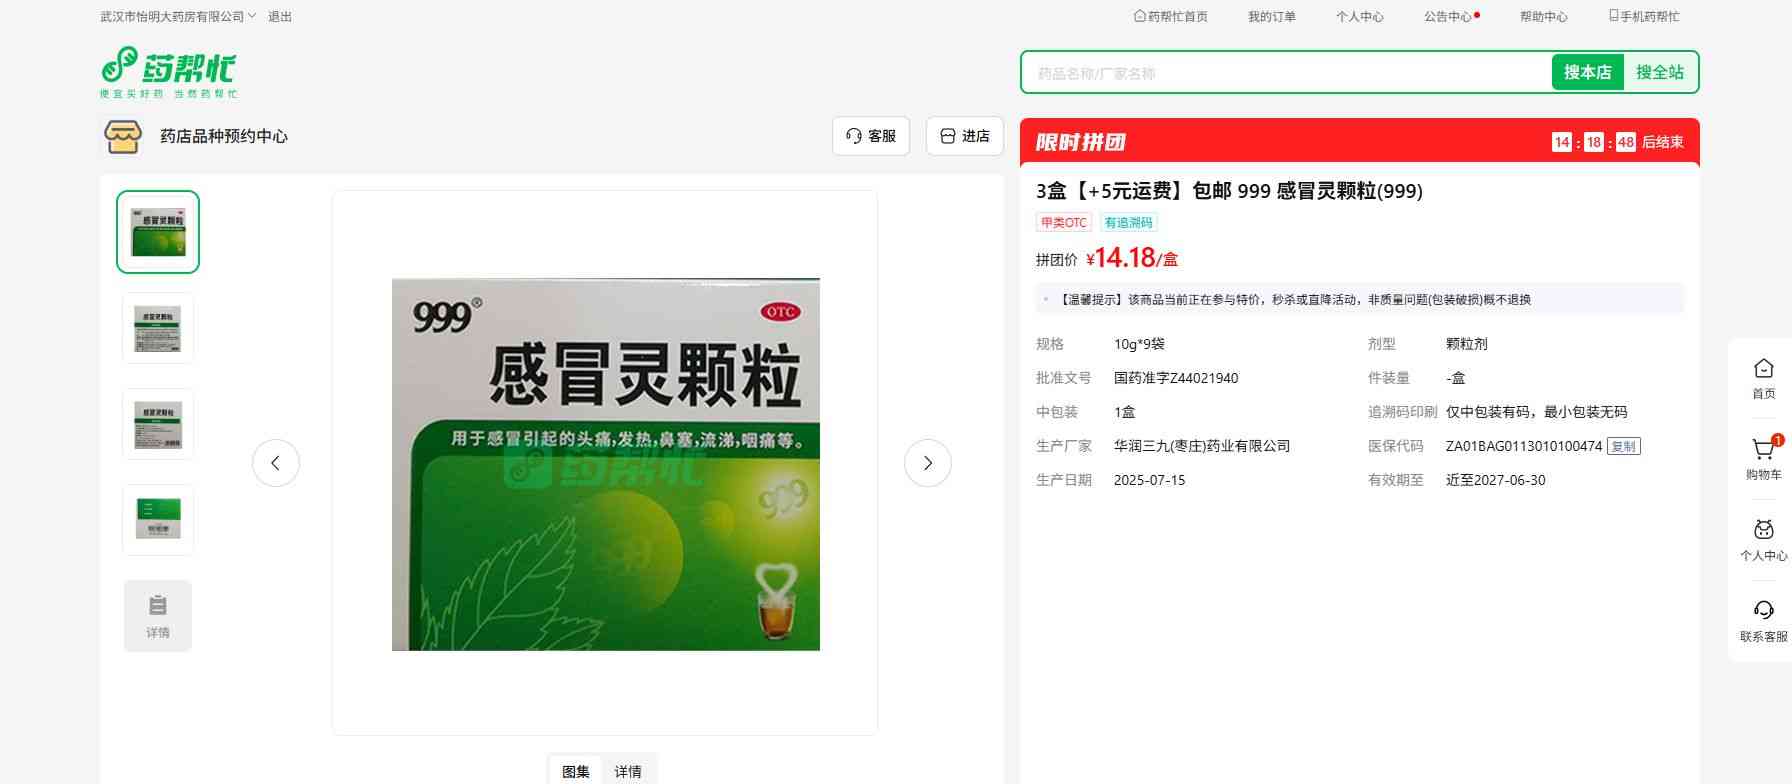The height and width of the screenshot is (784, 1792).
Task: Select the second product thumbnail
Action: [158, 328]
